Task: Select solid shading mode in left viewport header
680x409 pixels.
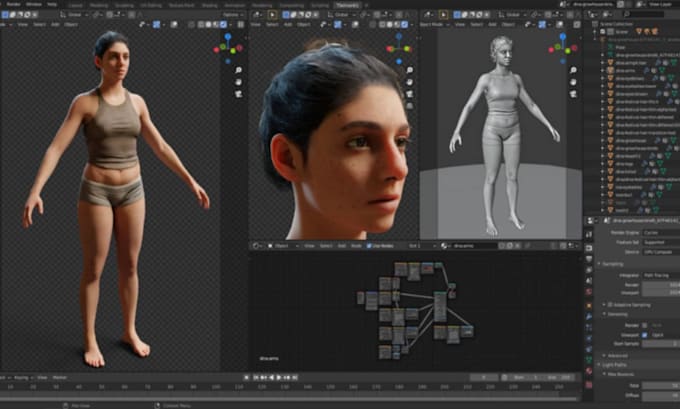Action: tap(208, 25)
